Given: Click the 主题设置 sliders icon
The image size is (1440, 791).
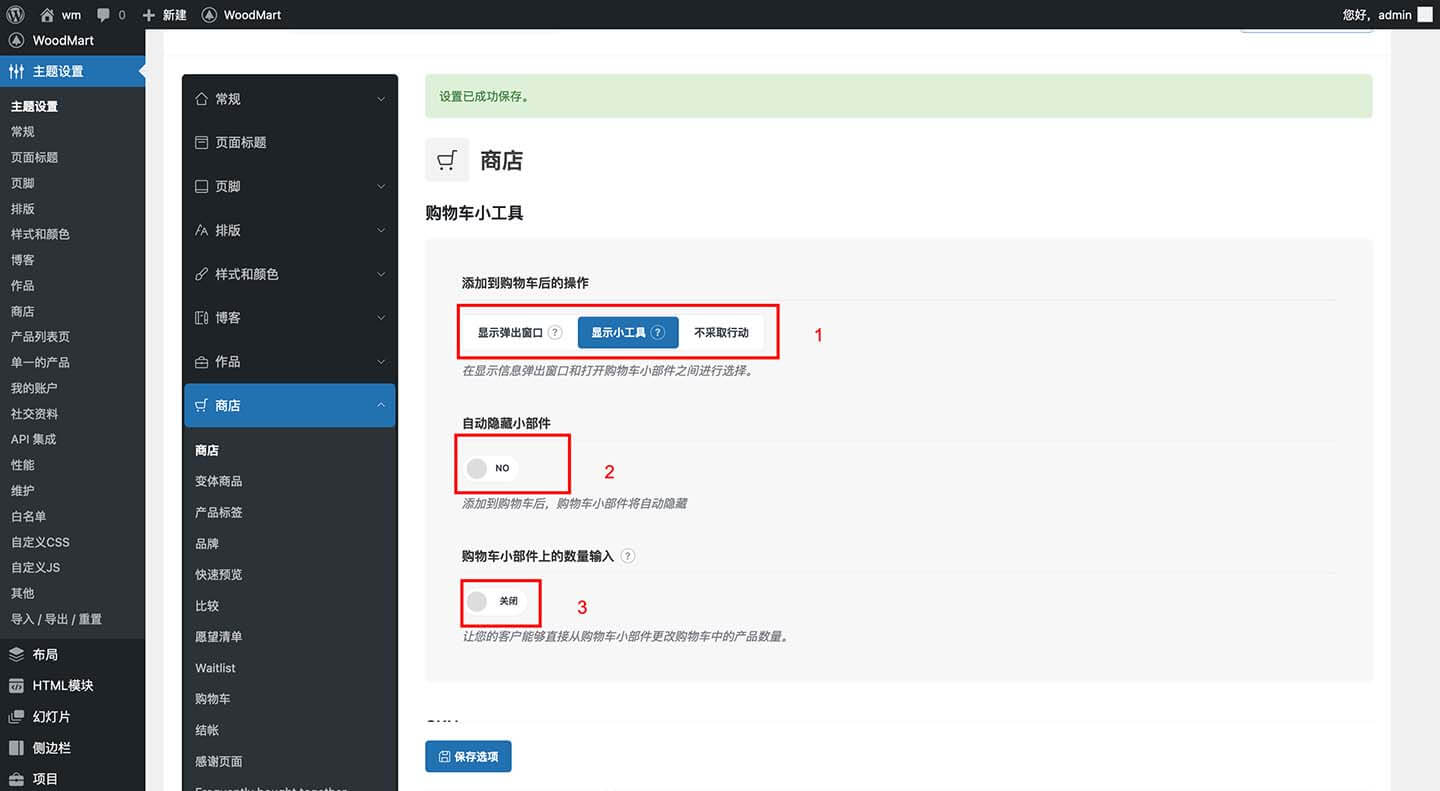Looking at the screenshot, I should coord(16,71).
